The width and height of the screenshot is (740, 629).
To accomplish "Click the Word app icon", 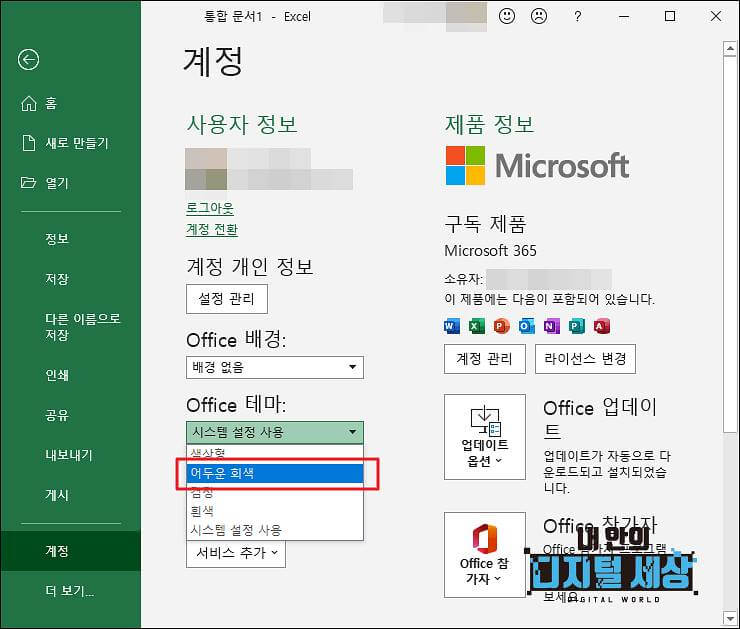I will [x=452, y=326].
